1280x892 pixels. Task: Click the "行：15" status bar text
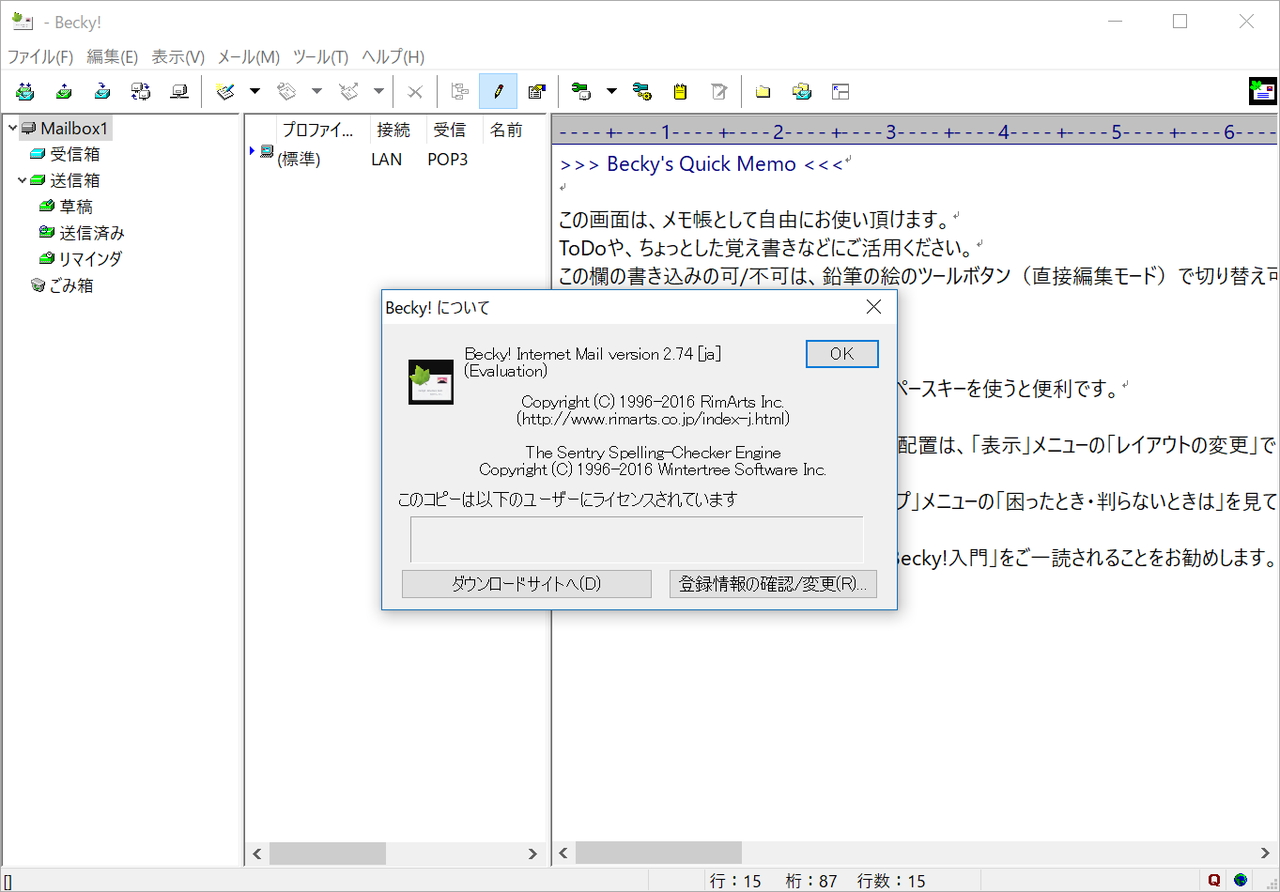click(736, 881)
